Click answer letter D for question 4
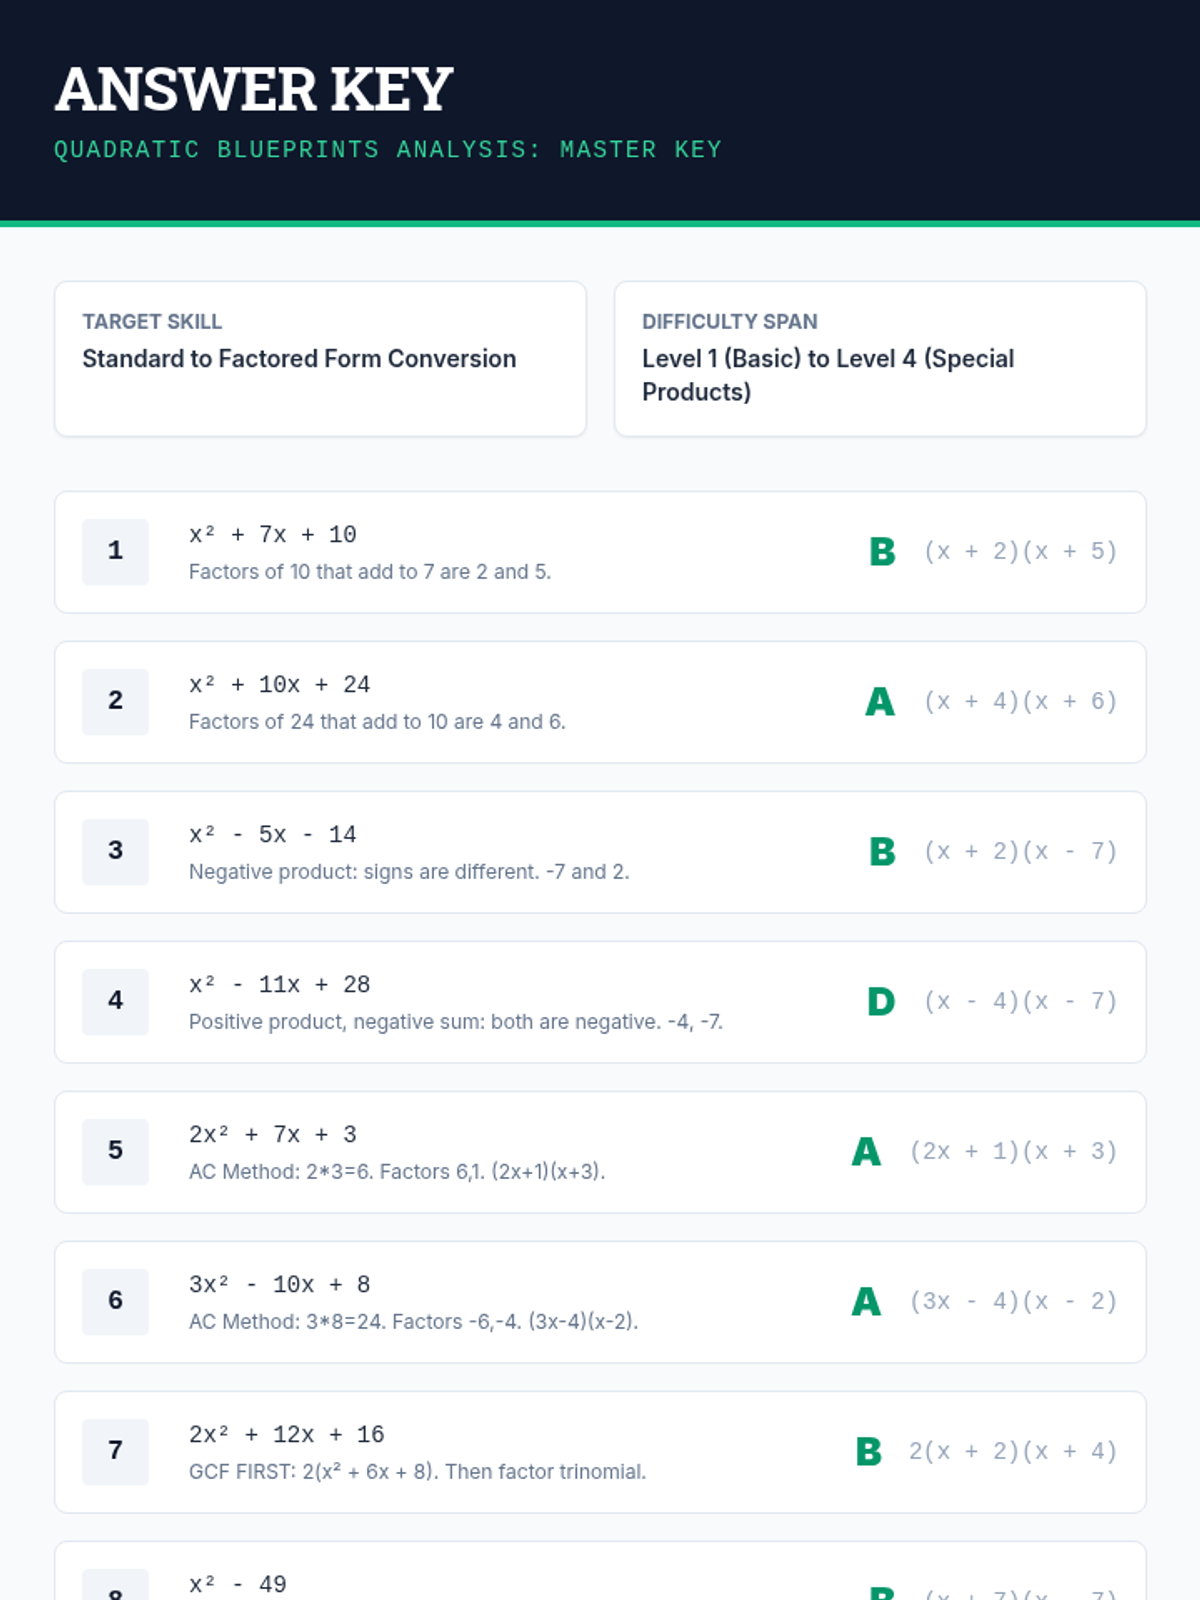1200x1600 pixels. click(881, 1002)
